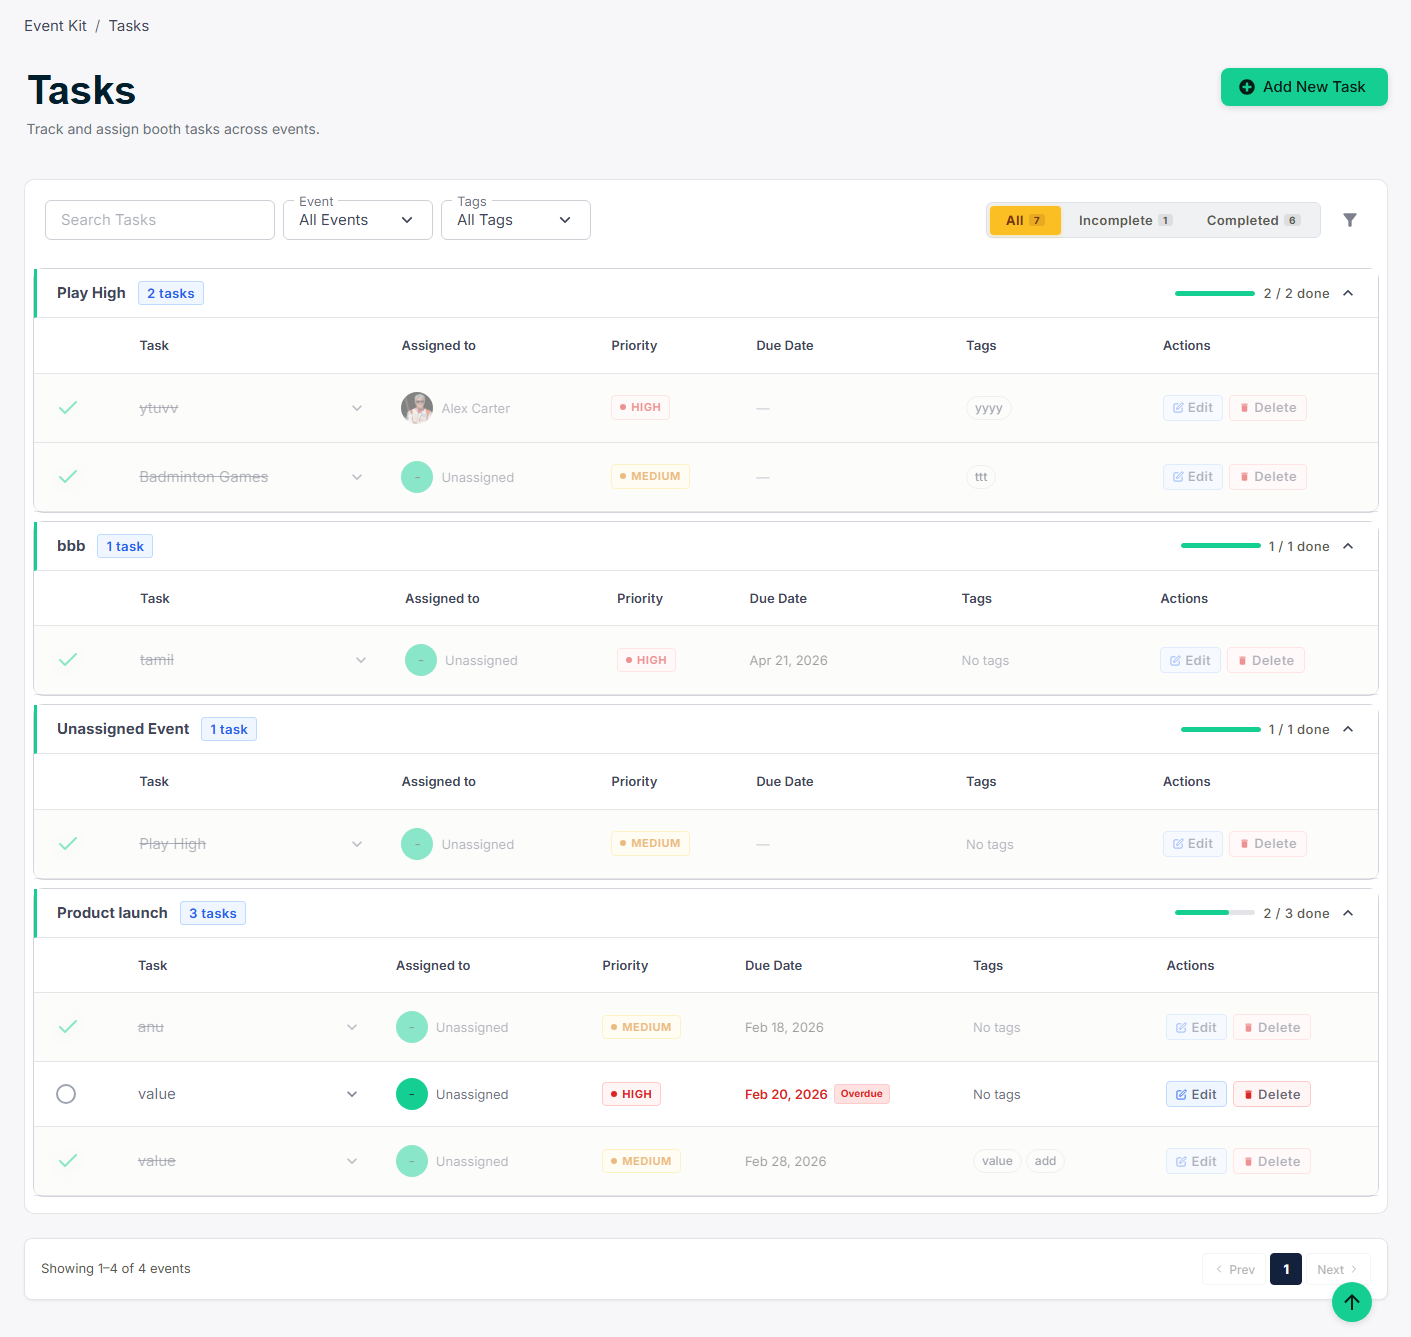
Task: Uncheck the completed ytuvv task
Action: click(68, 407)
